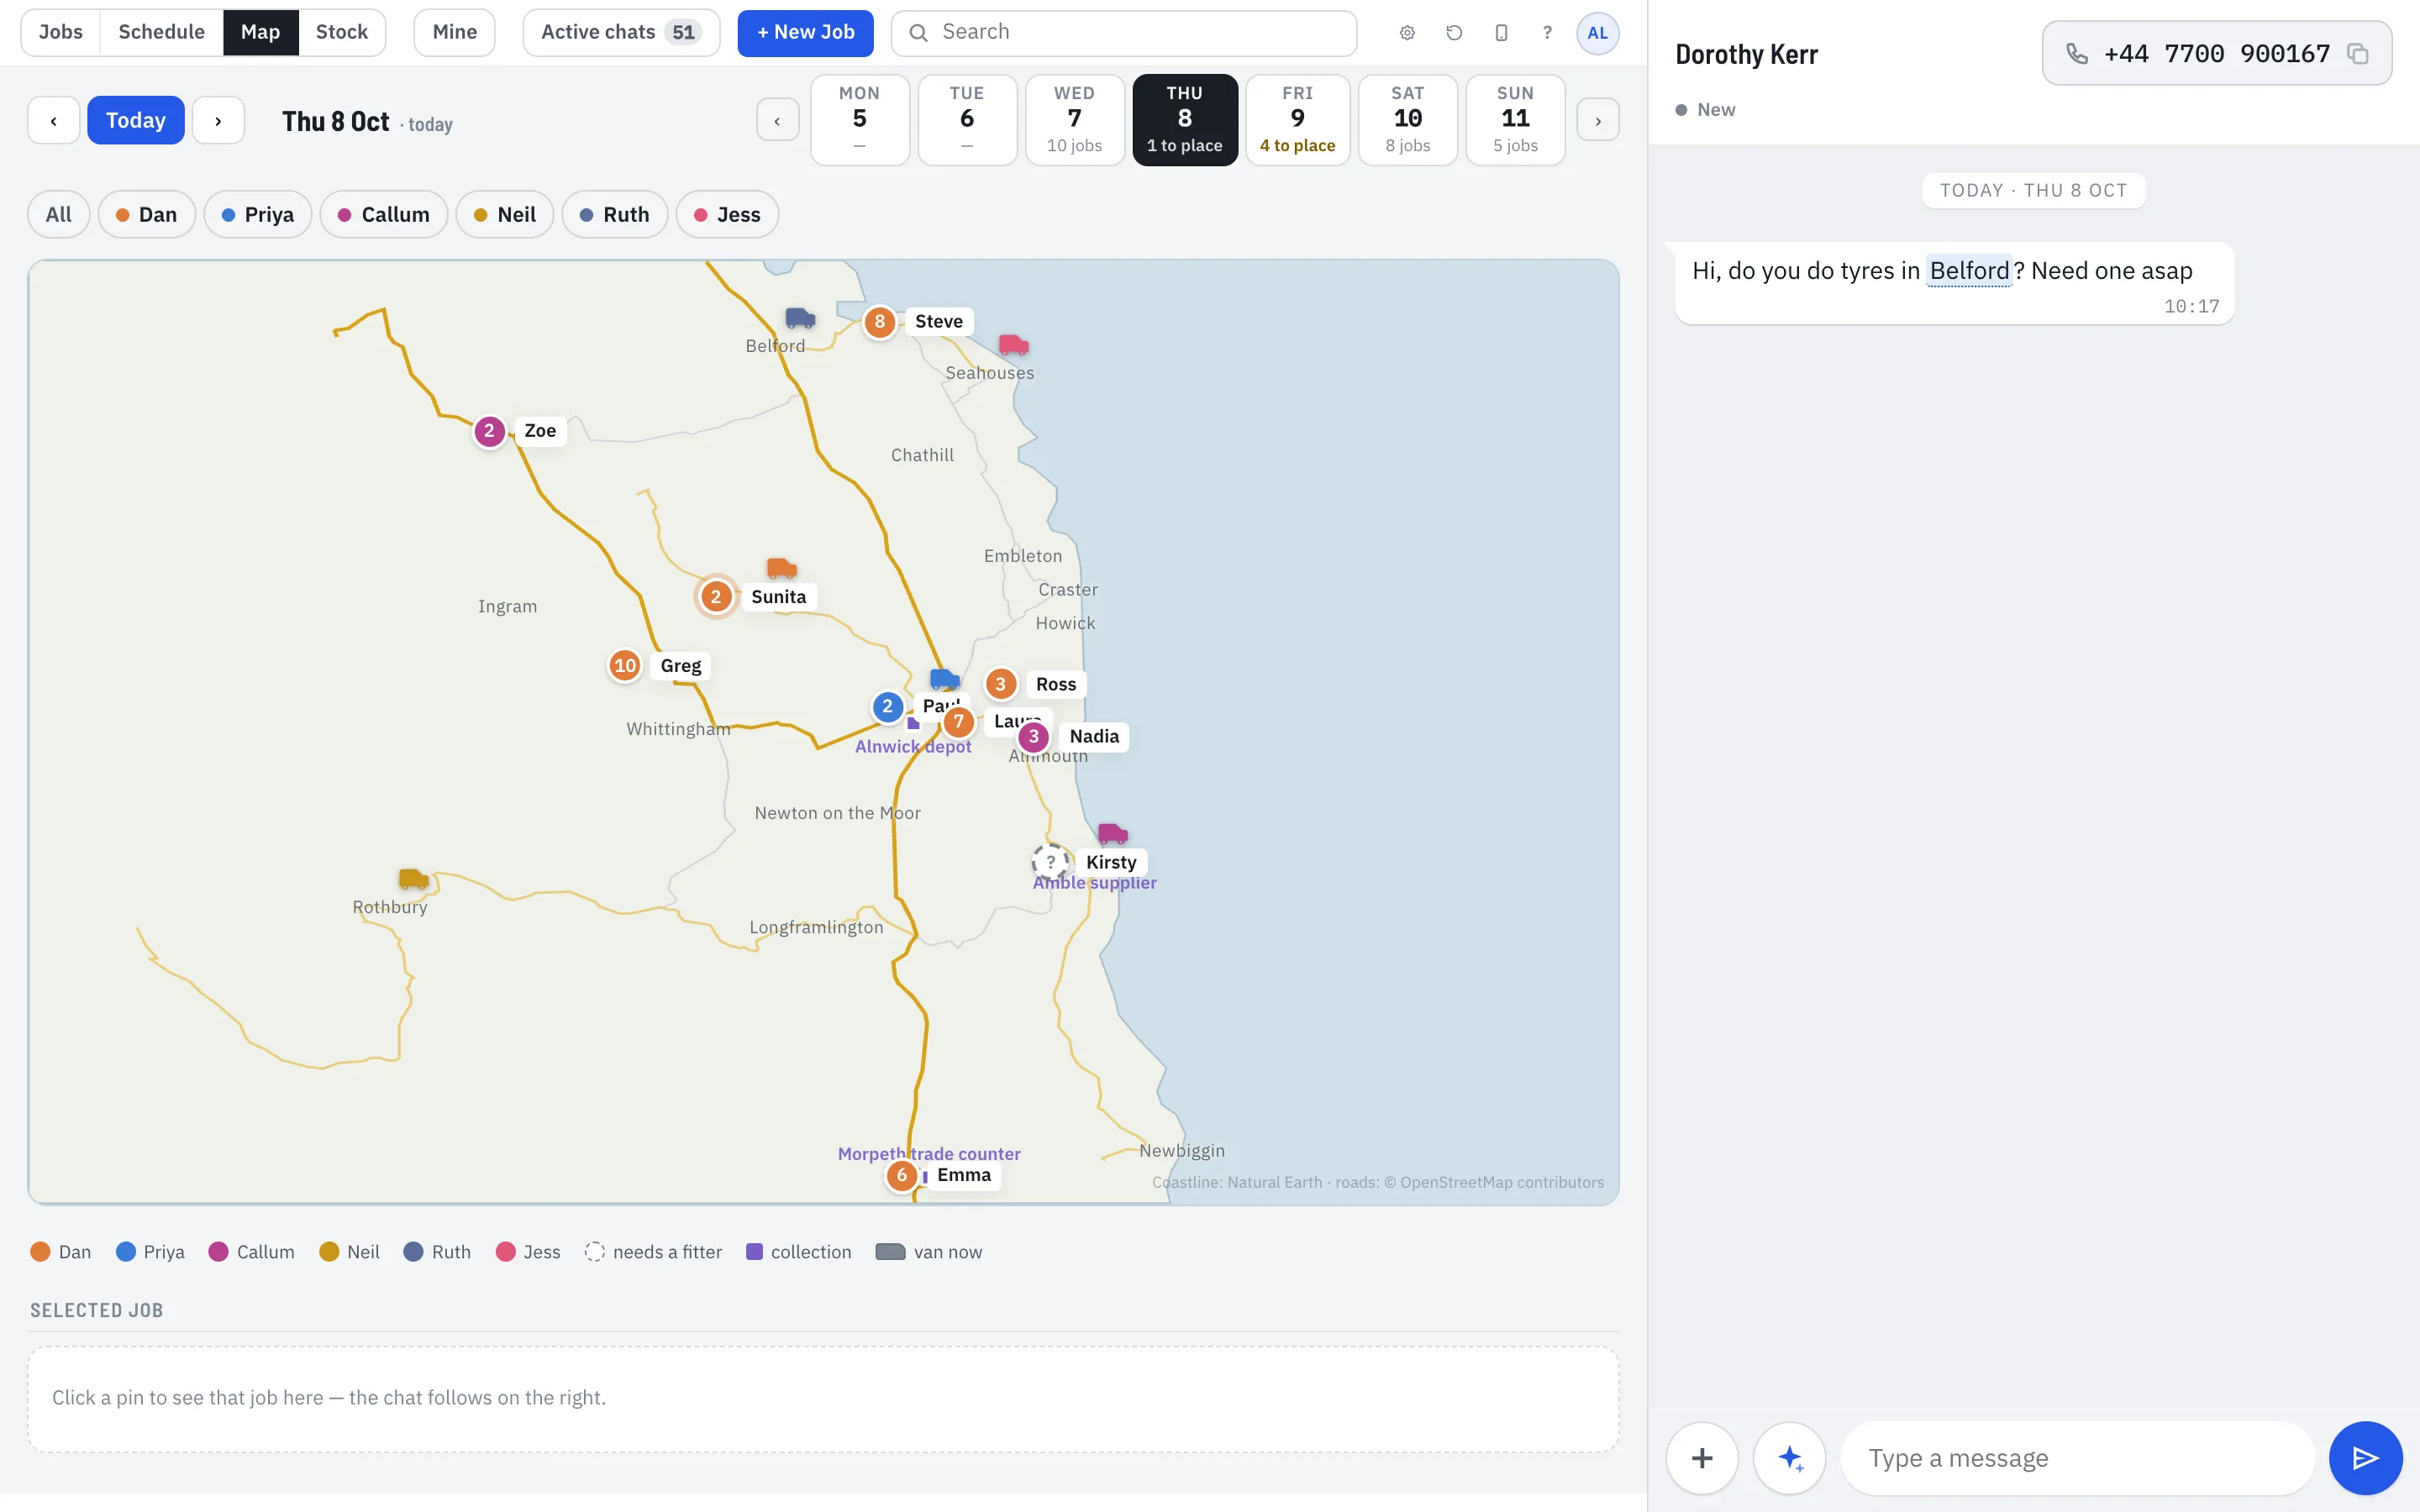
Task: Select Zoe's pin numbered 2
Action: pos(489,431)
